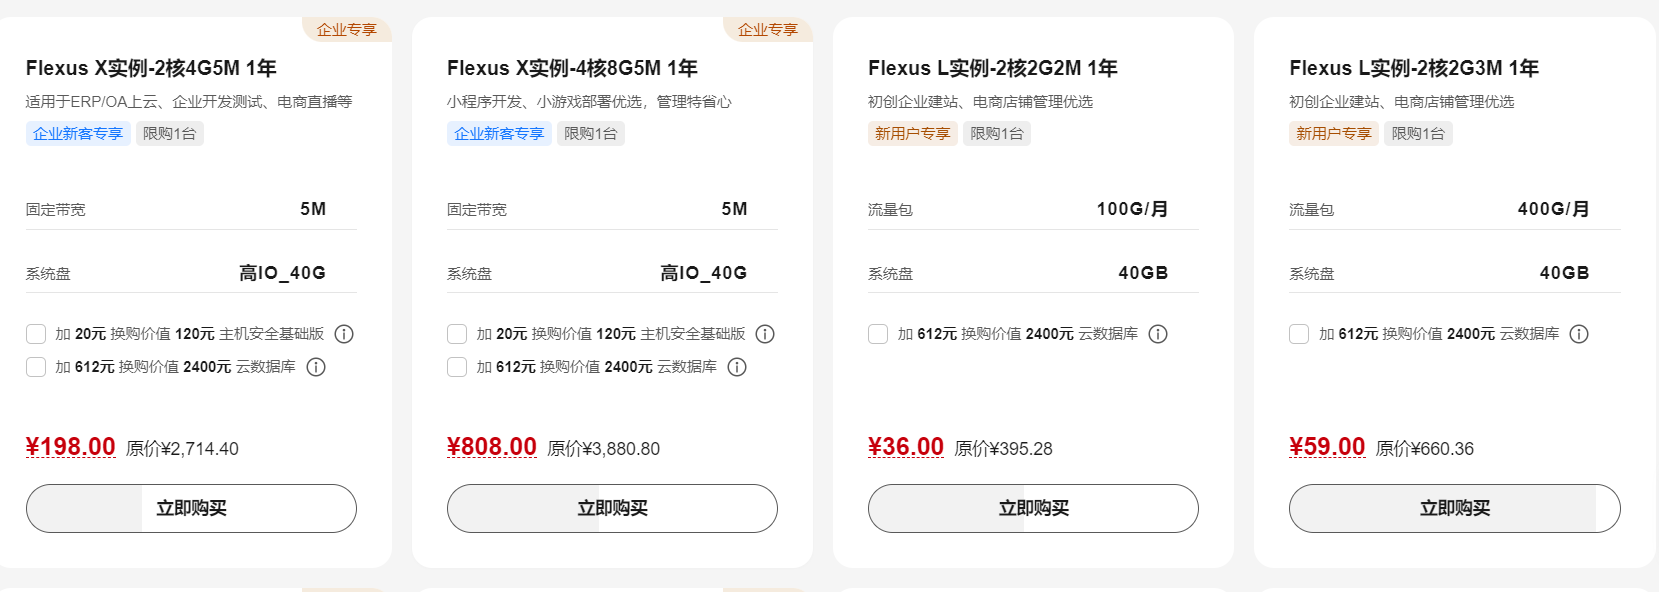Click 企业专享 corner badge on 4核8G5M card
Image resolution: width=1659 pixels, height=592 pixels.
(x=767, y=30)
